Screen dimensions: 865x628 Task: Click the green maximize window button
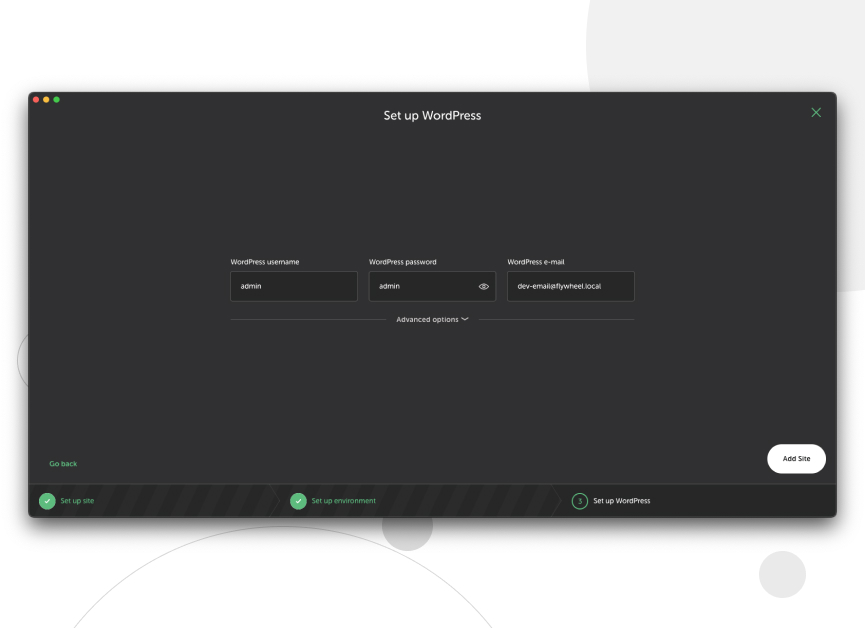coord(56,100)
